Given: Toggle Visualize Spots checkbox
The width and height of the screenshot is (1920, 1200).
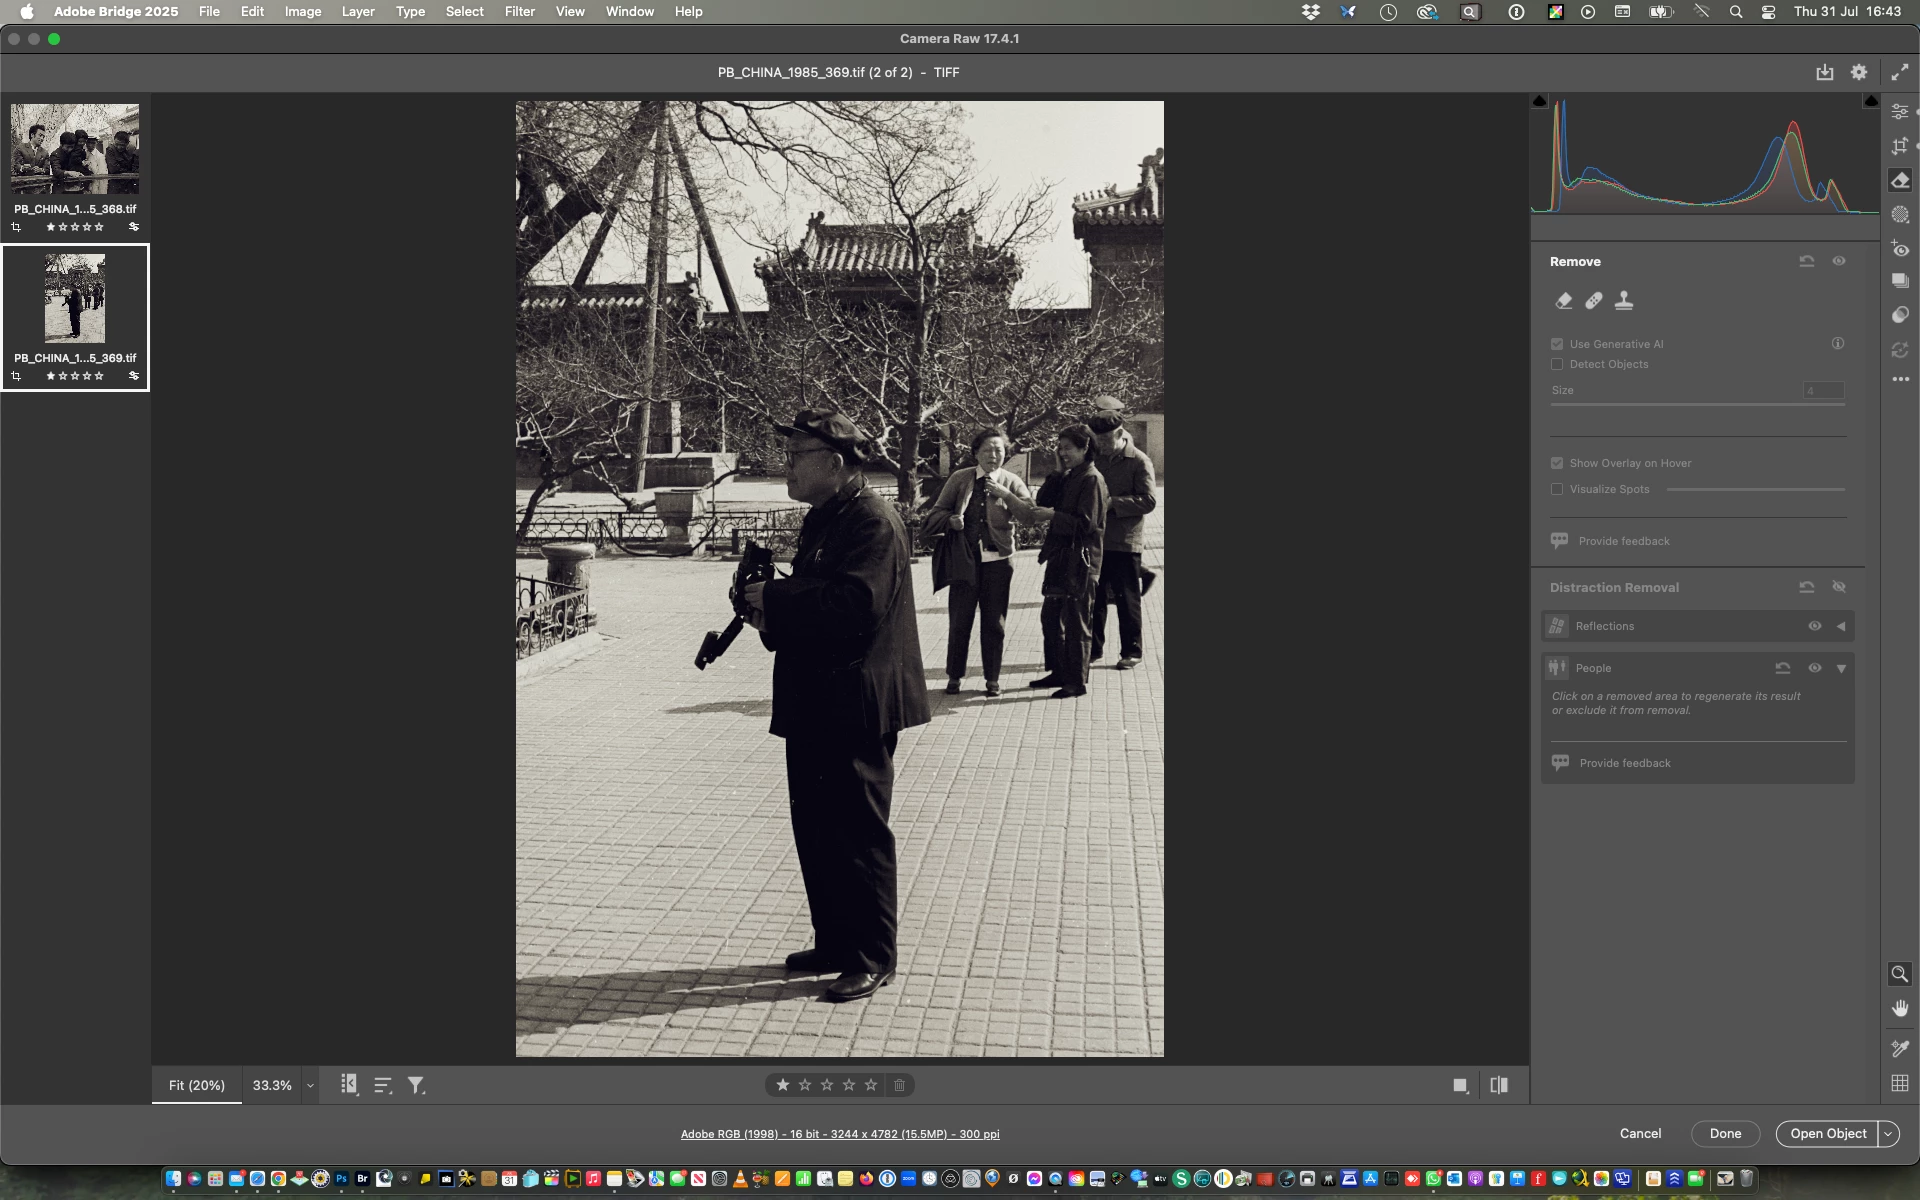Looking at the screenshot, I should click(1557, 489).
